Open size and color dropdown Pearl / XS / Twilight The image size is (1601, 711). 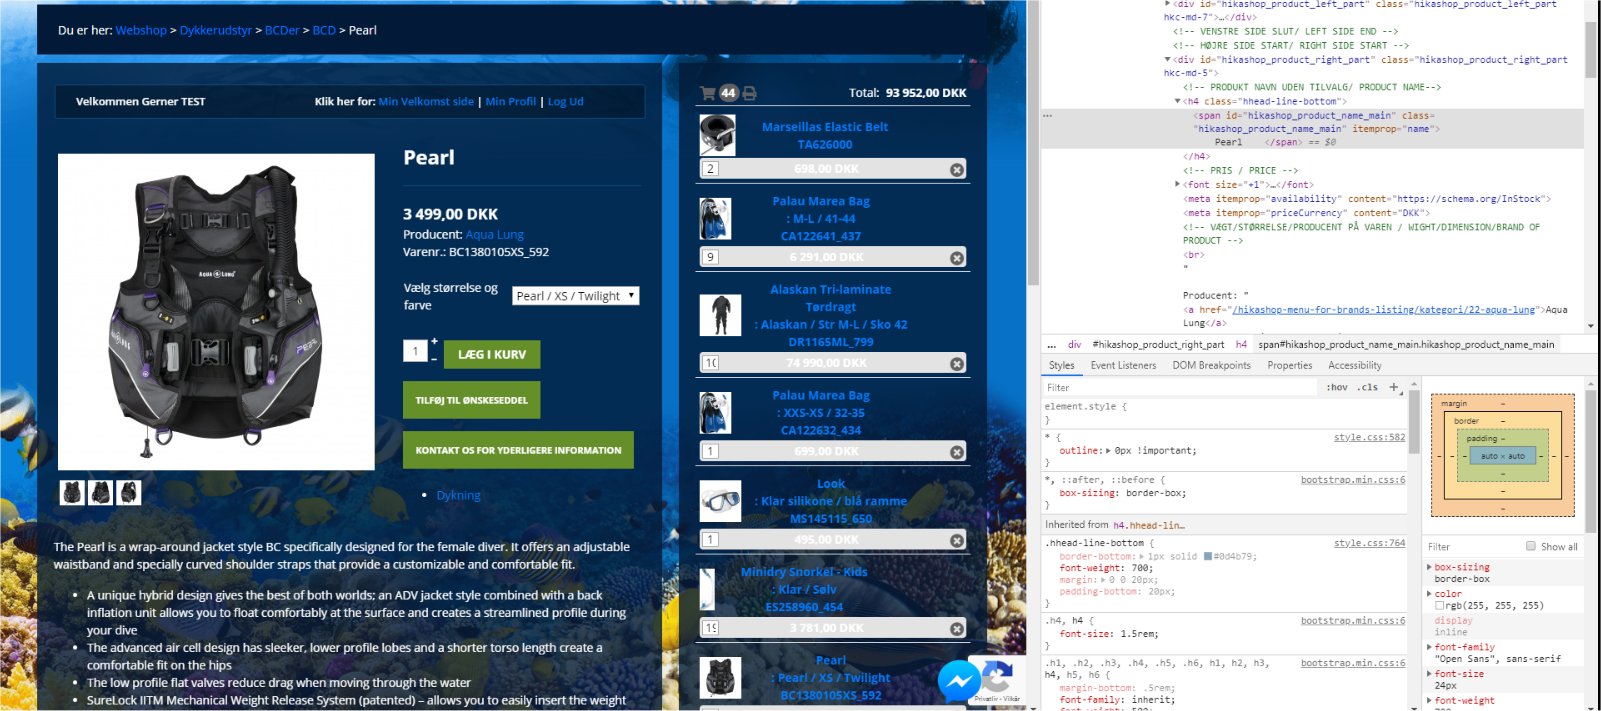[x=575, y=296]
